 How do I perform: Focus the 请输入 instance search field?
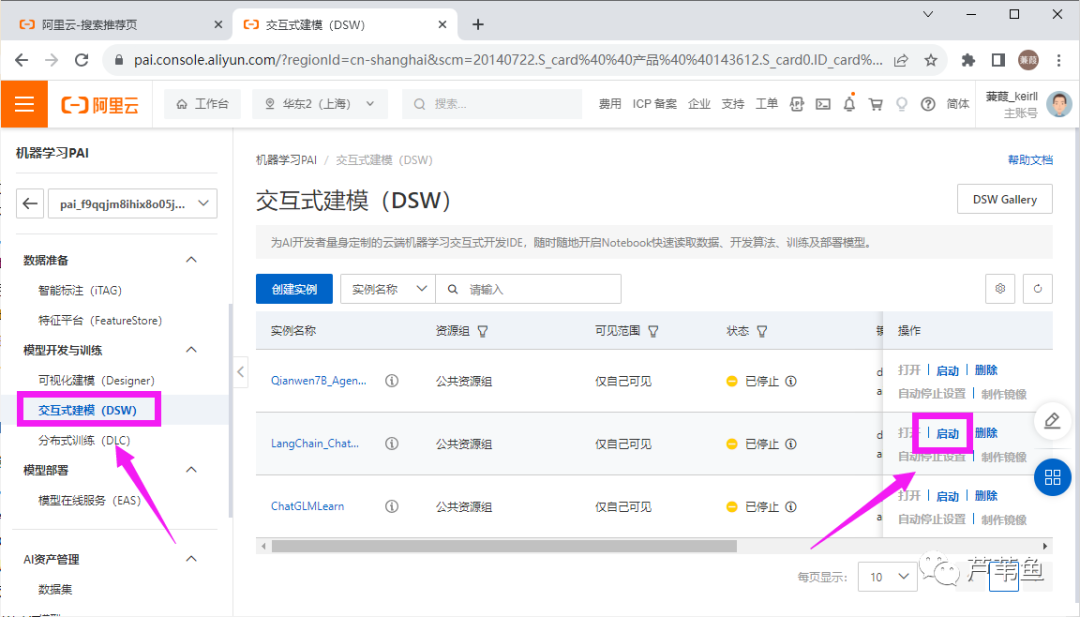pos(529,289)
